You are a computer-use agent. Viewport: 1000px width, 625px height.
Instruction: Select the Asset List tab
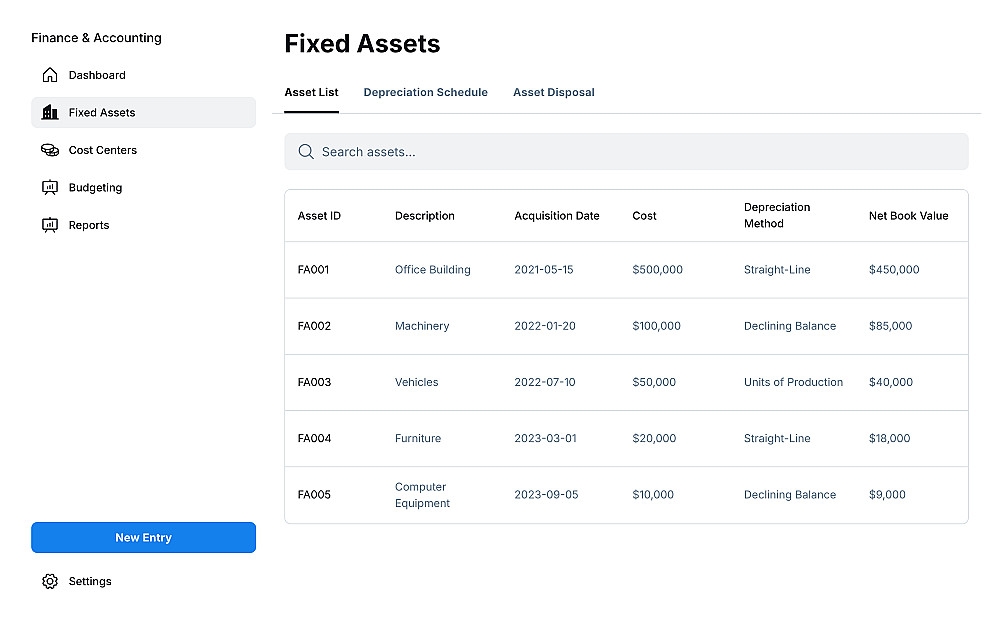point(311,92)
